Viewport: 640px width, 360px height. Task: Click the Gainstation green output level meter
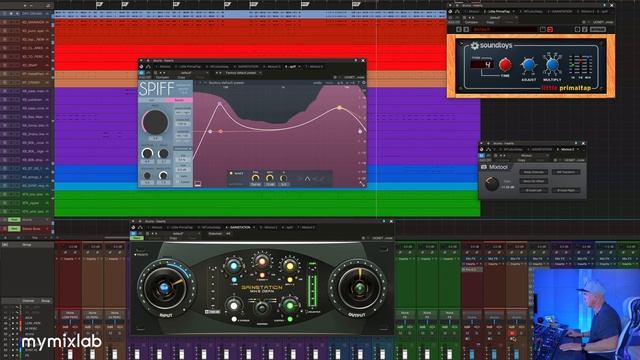click(313, 289)
